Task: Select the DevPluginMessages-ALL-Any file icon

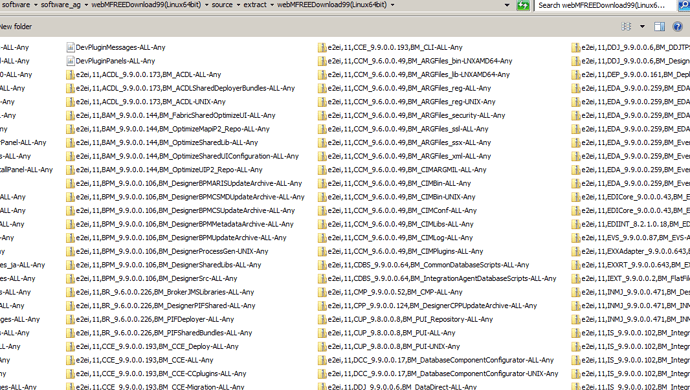Action: pyautogui.click(x=70, y=47)
